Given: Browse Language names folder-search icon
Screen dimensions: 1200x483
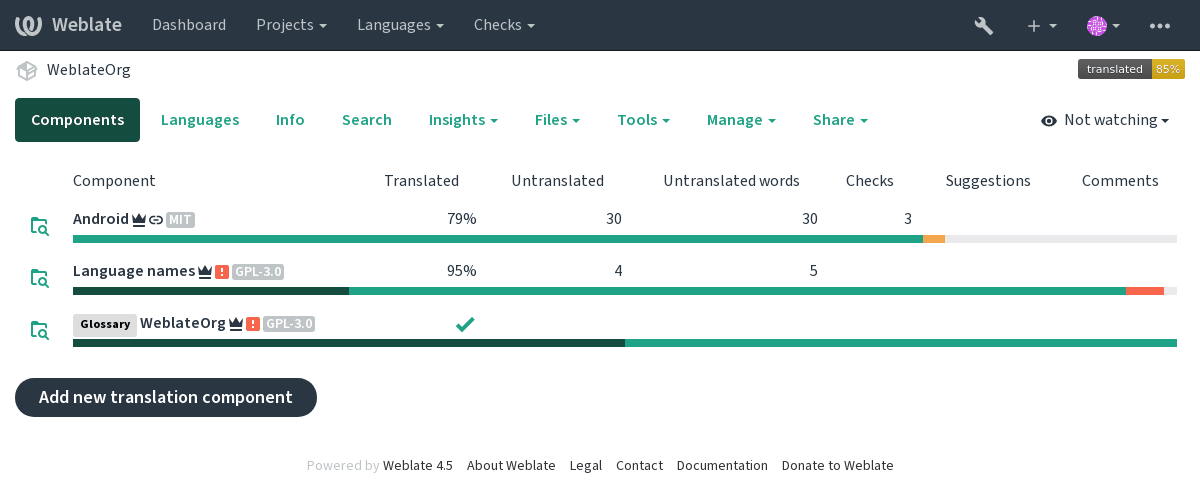Looking at the screenshot, I should point(39,278).
